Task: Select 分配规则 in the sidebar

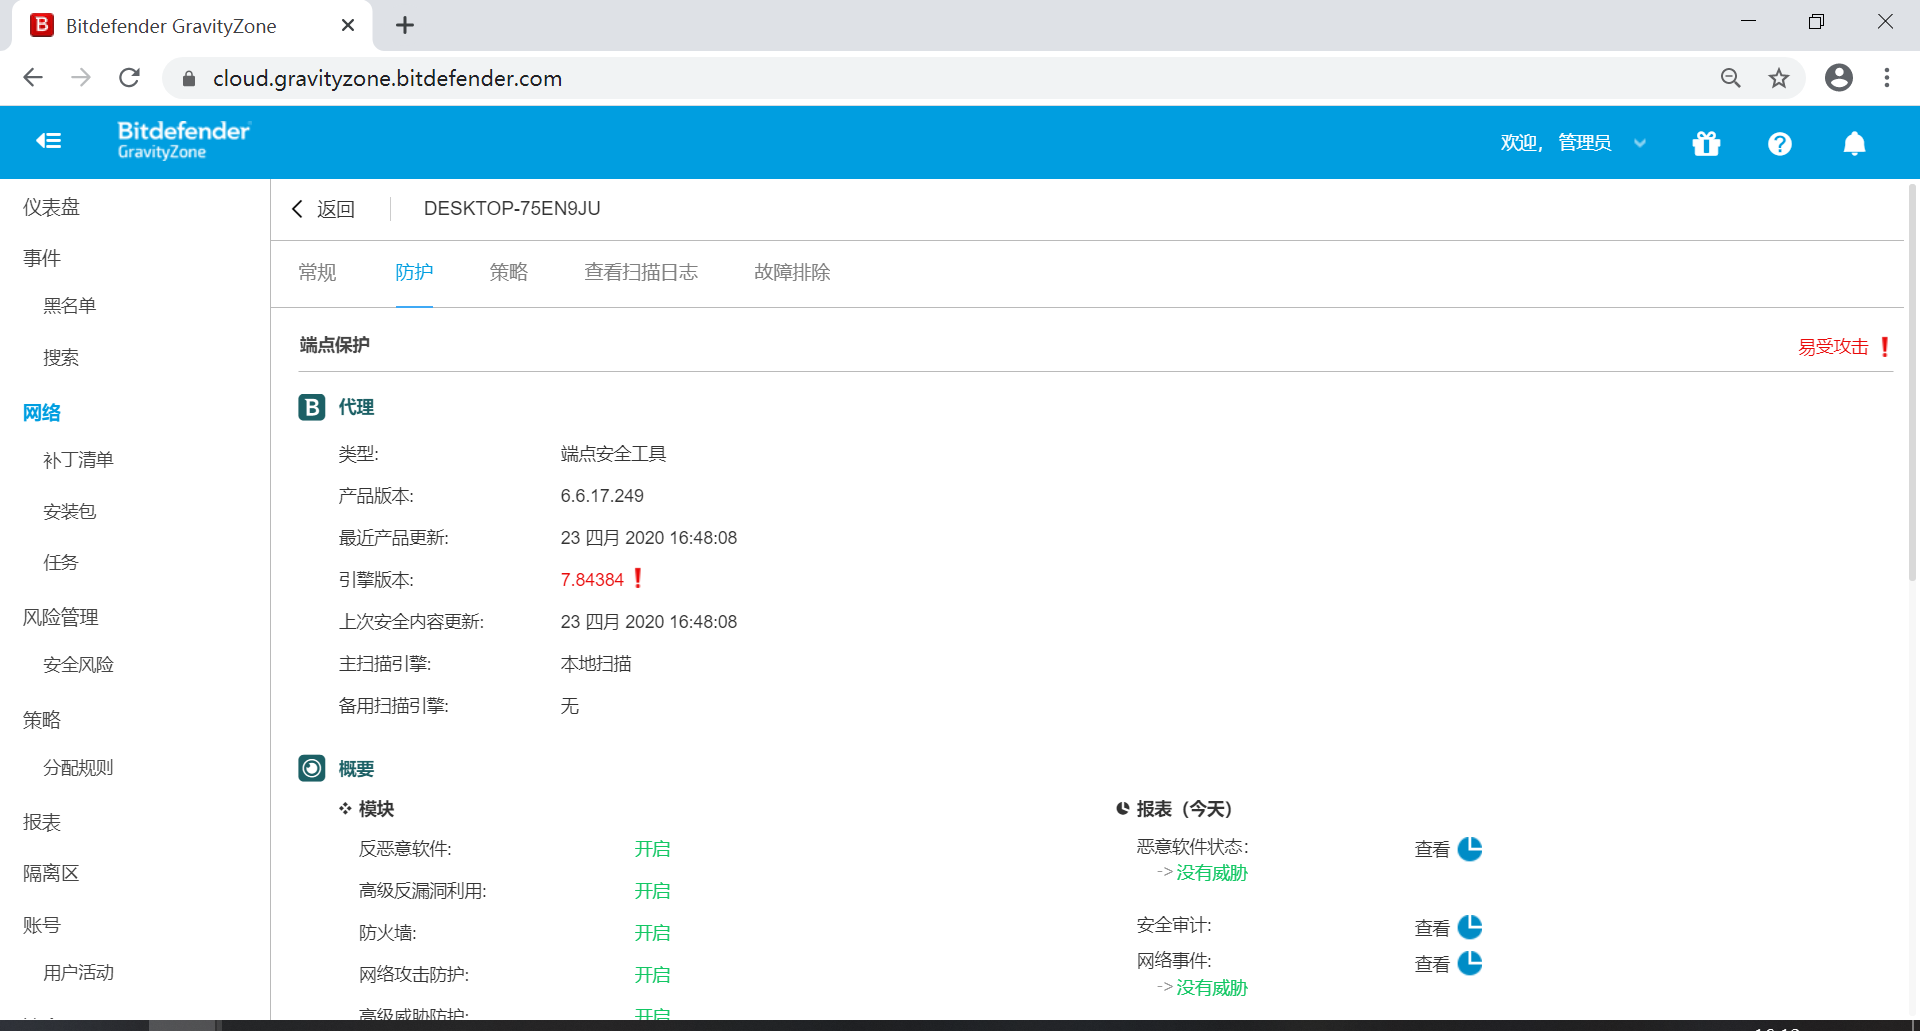Action: click(x=78, y=767)
